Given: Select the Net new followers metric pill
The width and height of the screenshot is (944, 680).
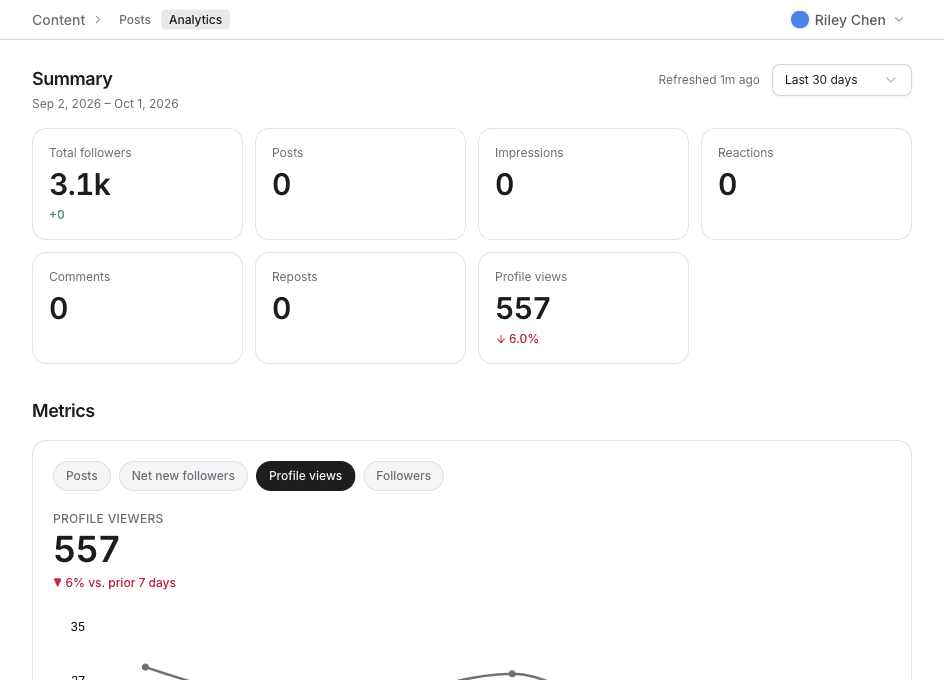Looking at the screenshot, I should click(183, 476).
